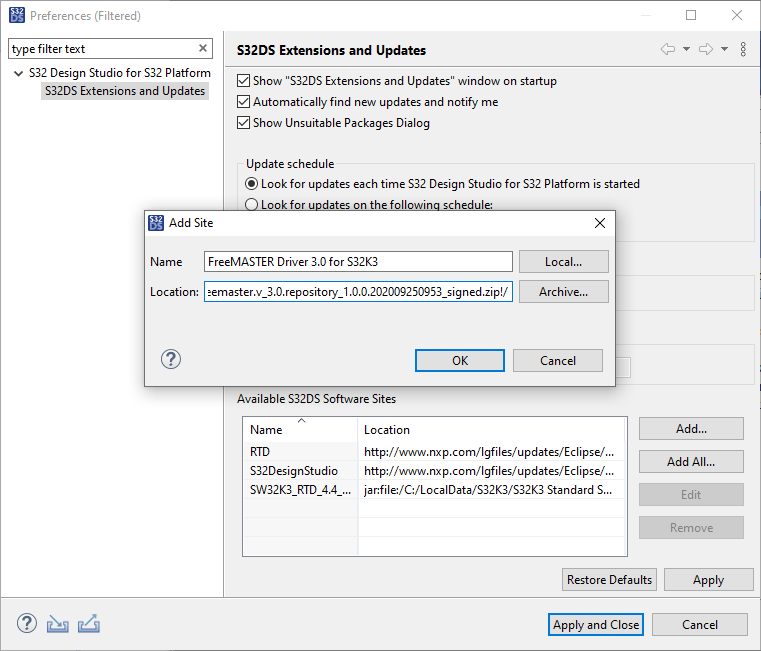Select the RTD site row
The width and height of the screenshot is (761, 651).
[x=434, y=452]
